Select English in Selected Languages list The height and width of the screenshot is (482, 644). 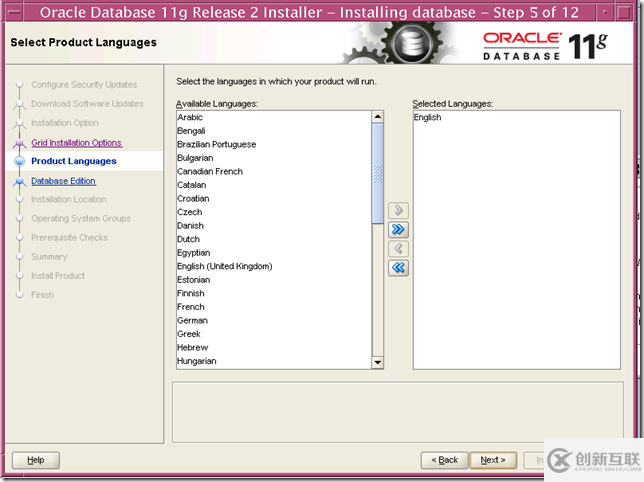pos(516,117)
